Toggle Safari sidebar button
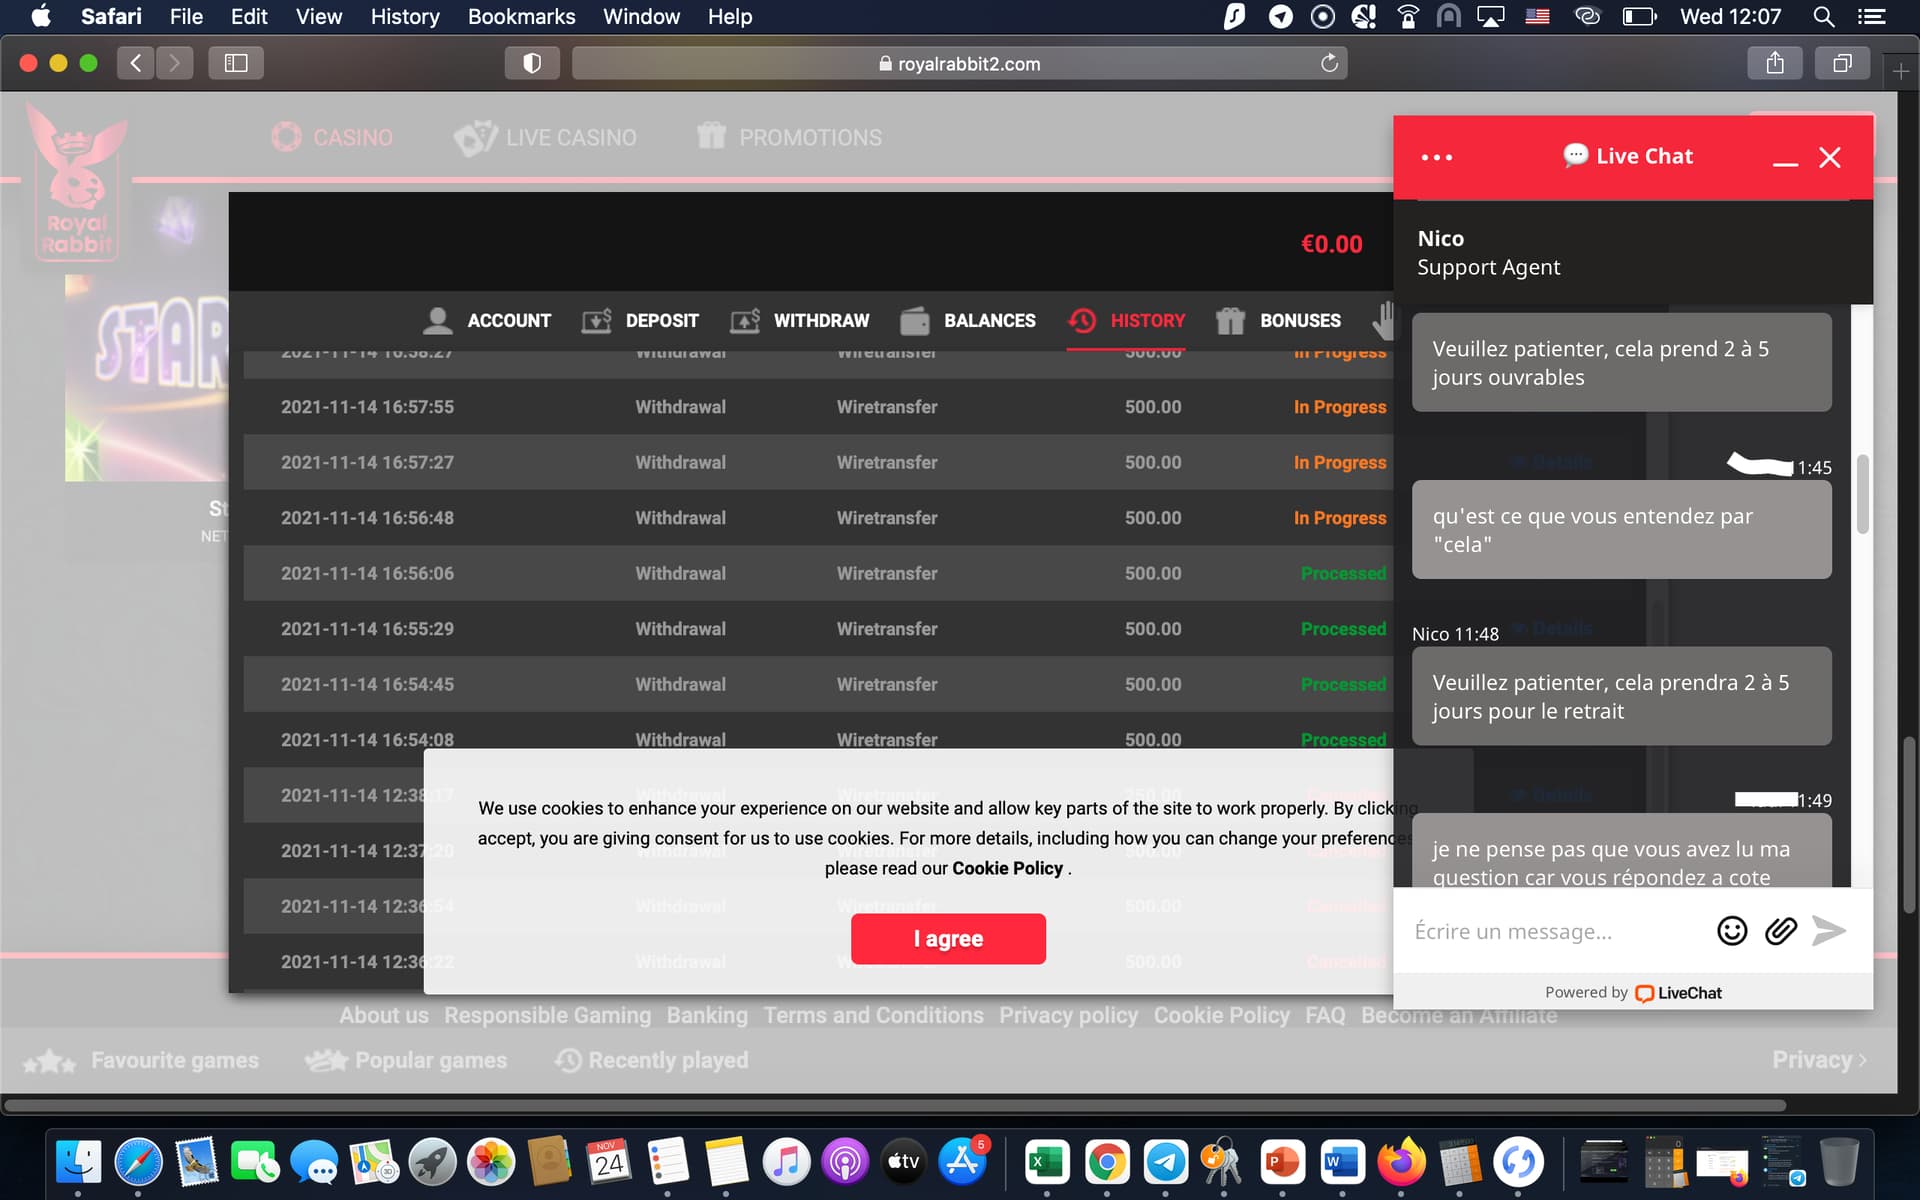1920x1200 pixels. 236,63
